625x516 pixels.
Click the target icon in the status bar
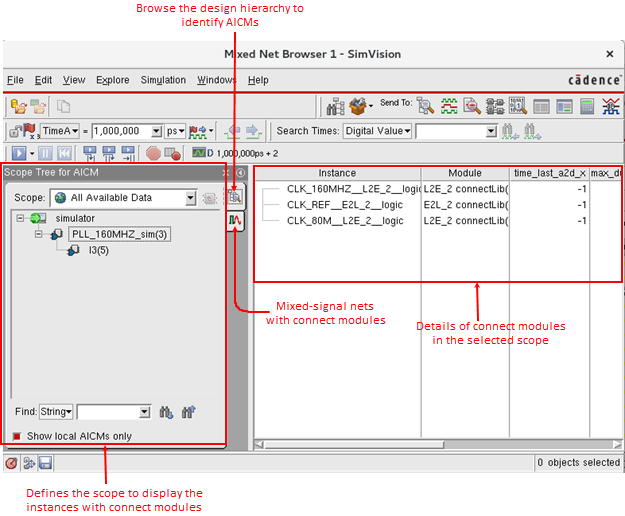[x=11, y=463]
